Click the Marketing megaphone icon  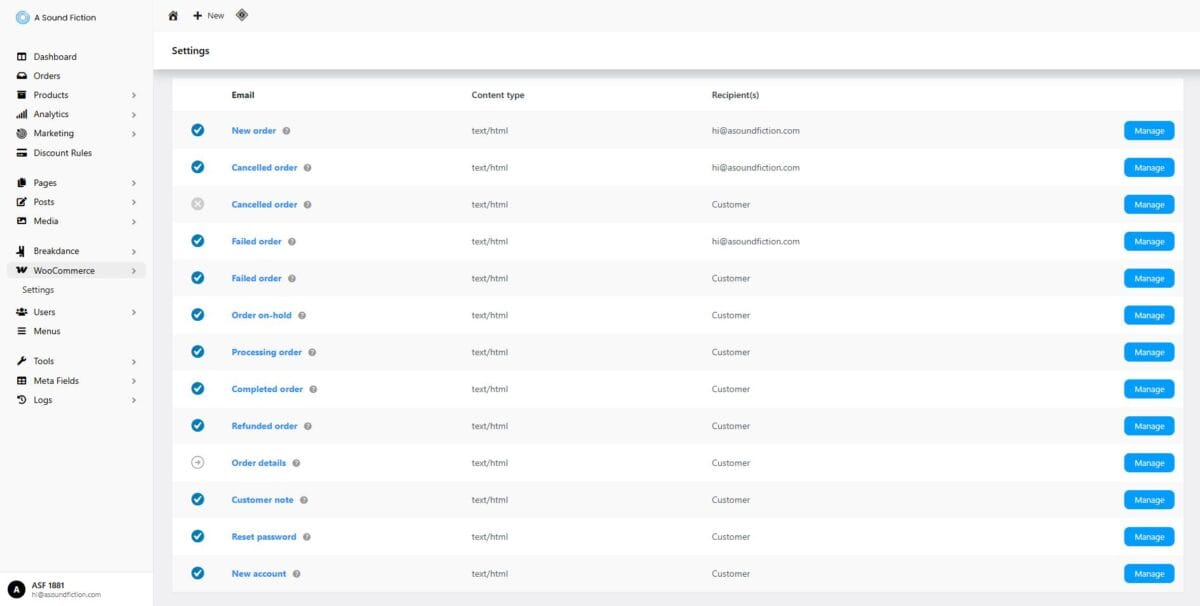(22, 133)
